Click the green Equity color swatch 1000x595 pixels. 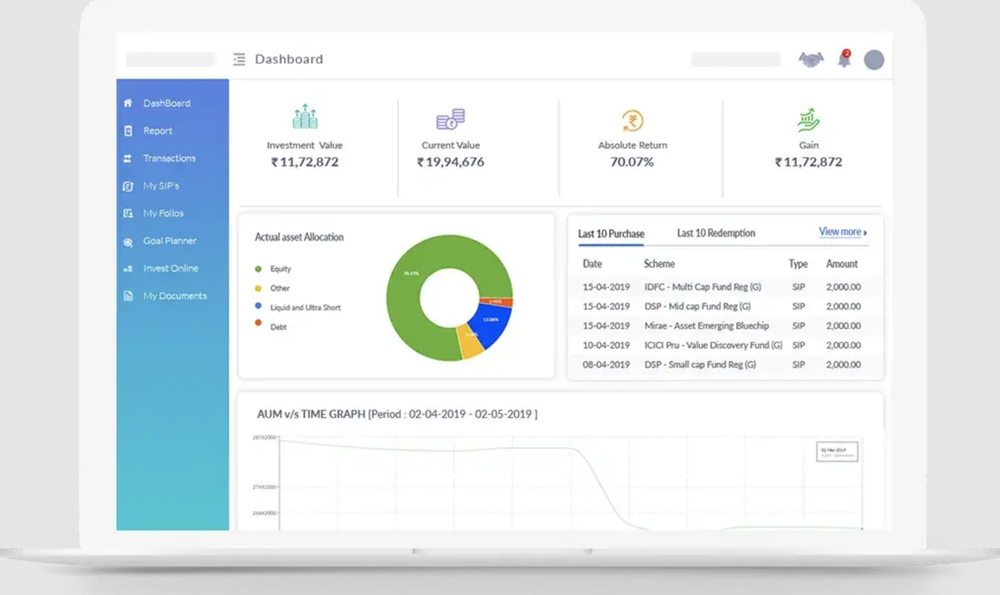258,269
